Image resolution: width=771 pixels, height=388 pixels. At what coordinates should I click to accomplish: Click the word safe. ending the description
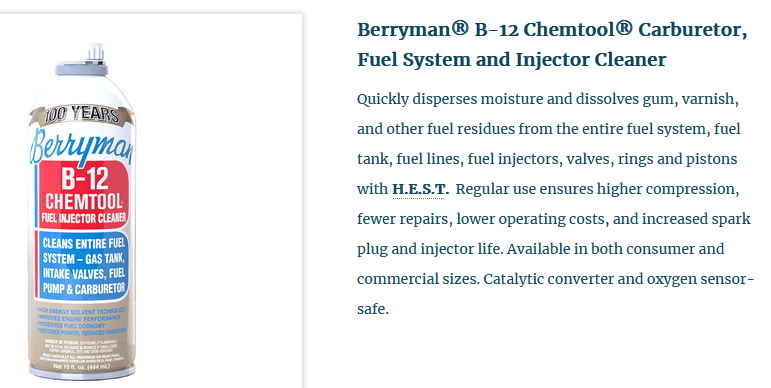373,309
